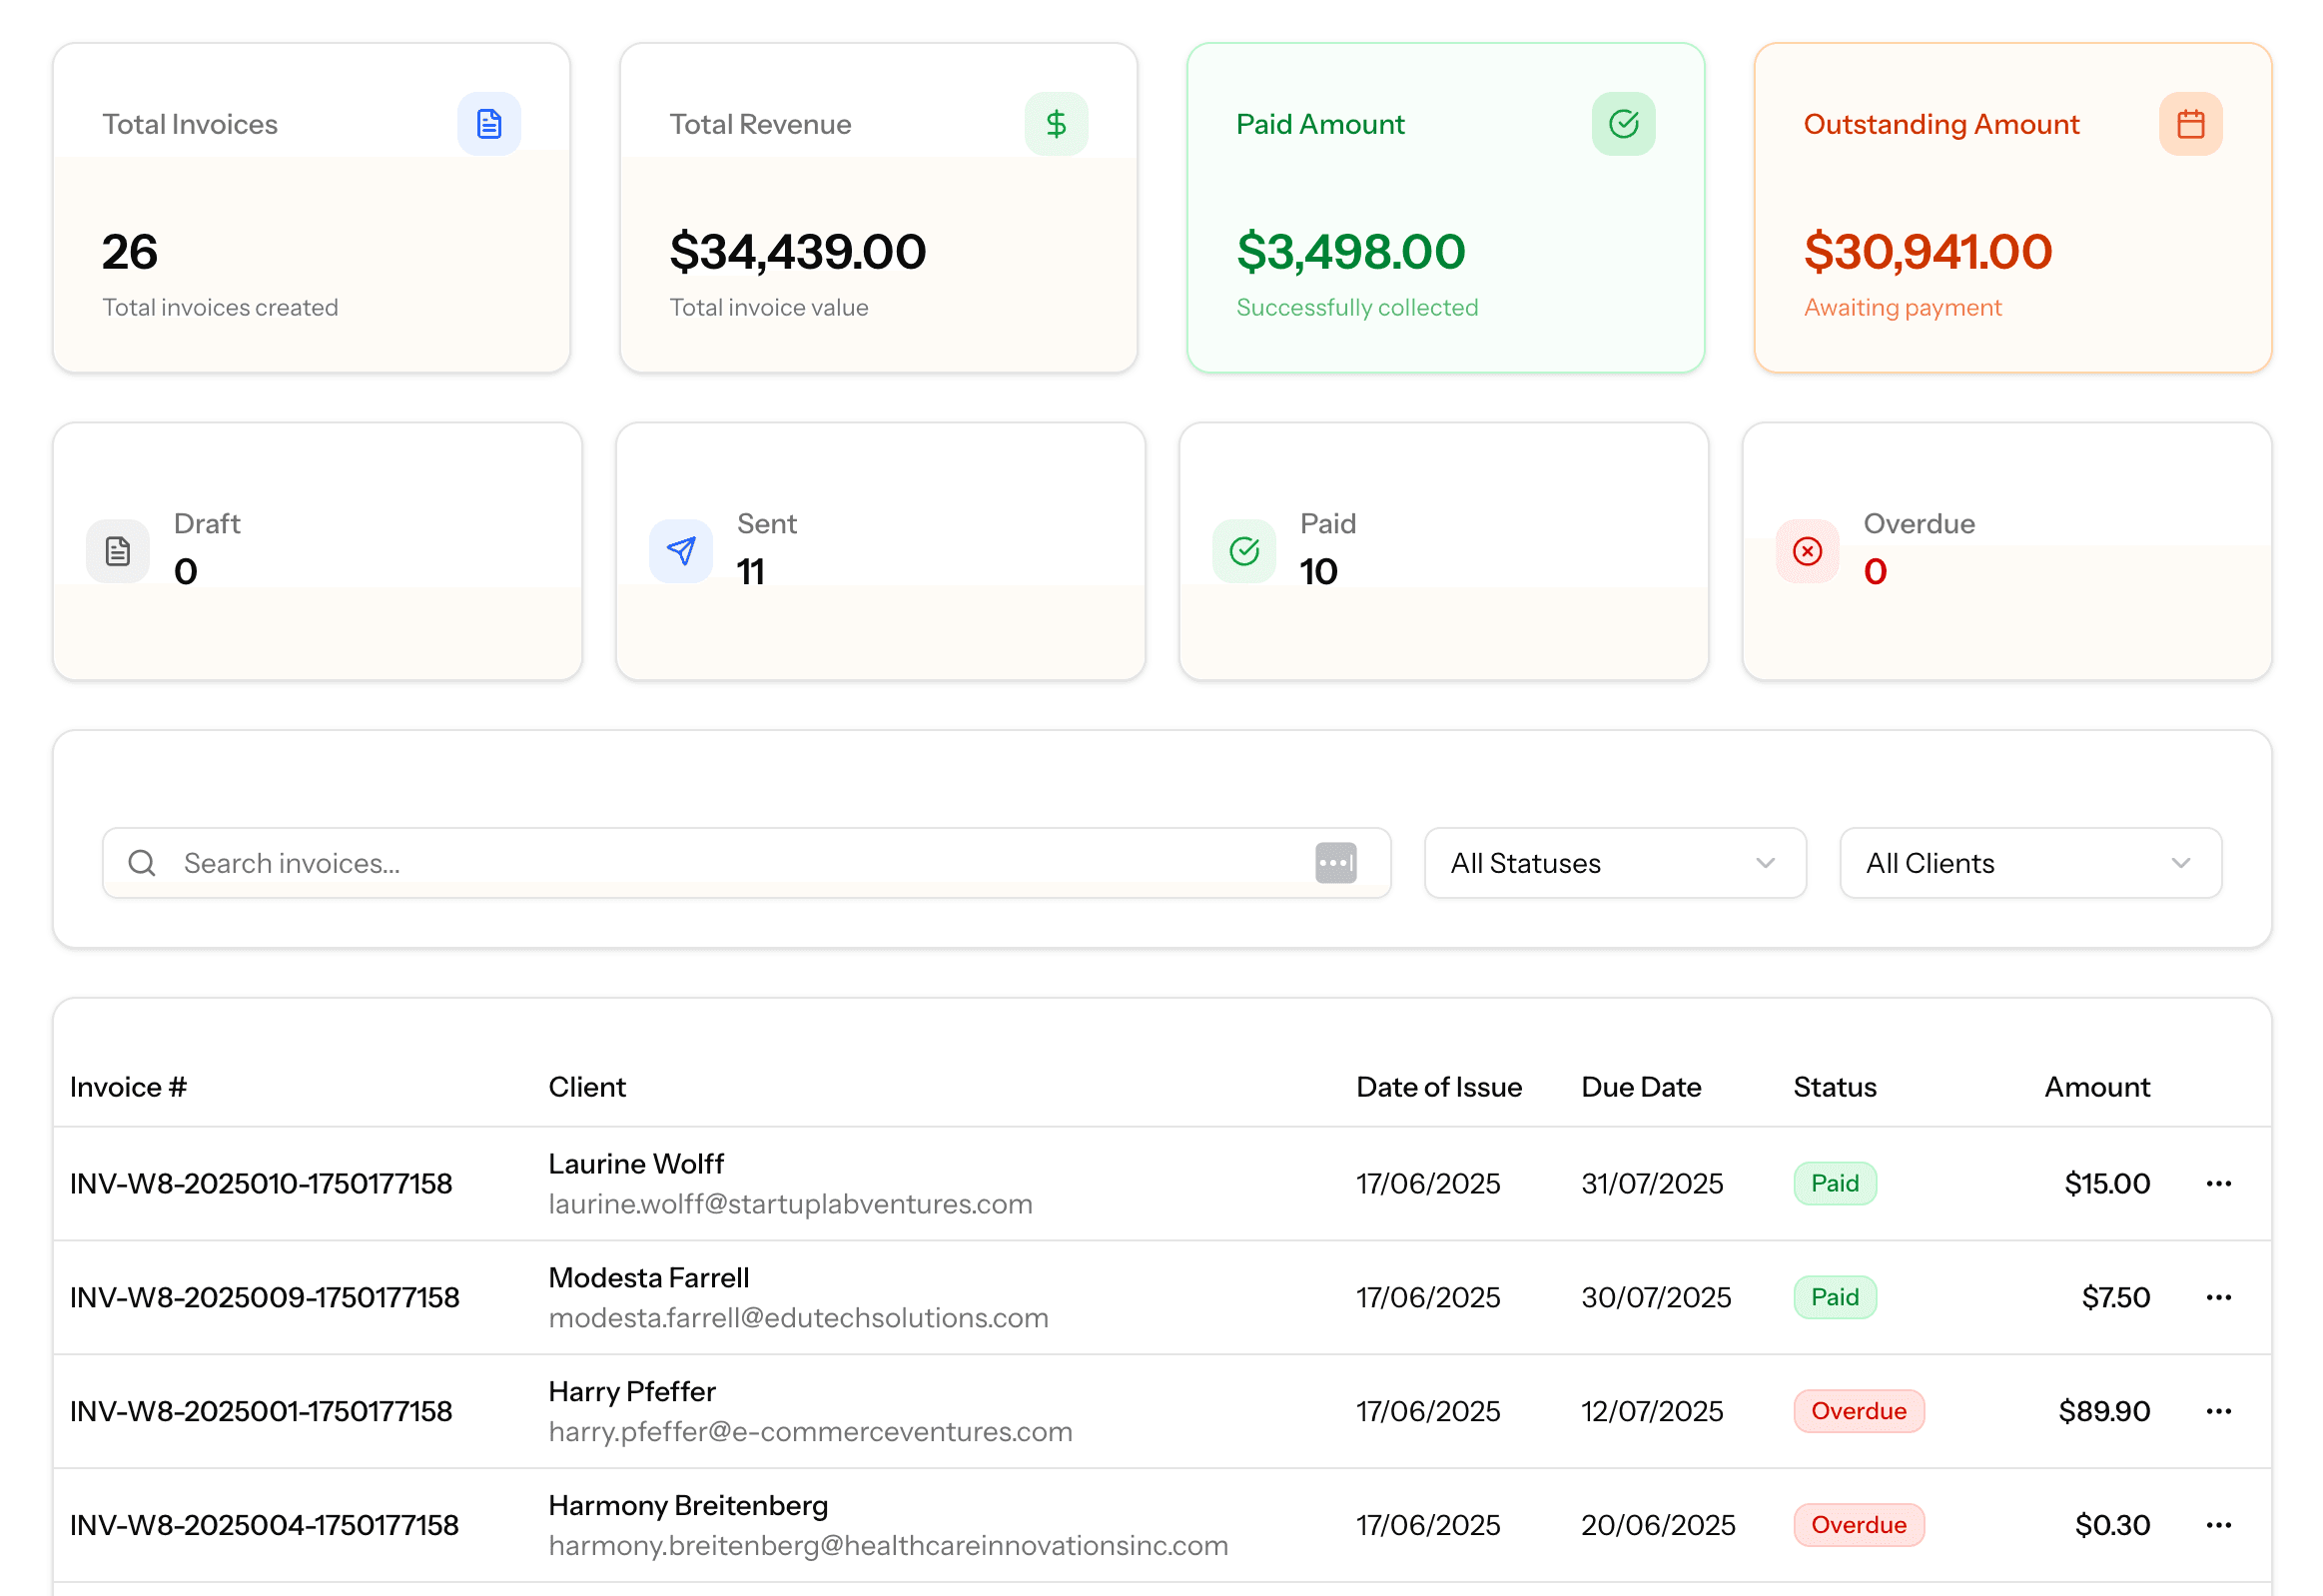The image size is (2323, 1596).
Task: Click the calendar icon on Outstanding Amount card
Action: point(2190,123)
